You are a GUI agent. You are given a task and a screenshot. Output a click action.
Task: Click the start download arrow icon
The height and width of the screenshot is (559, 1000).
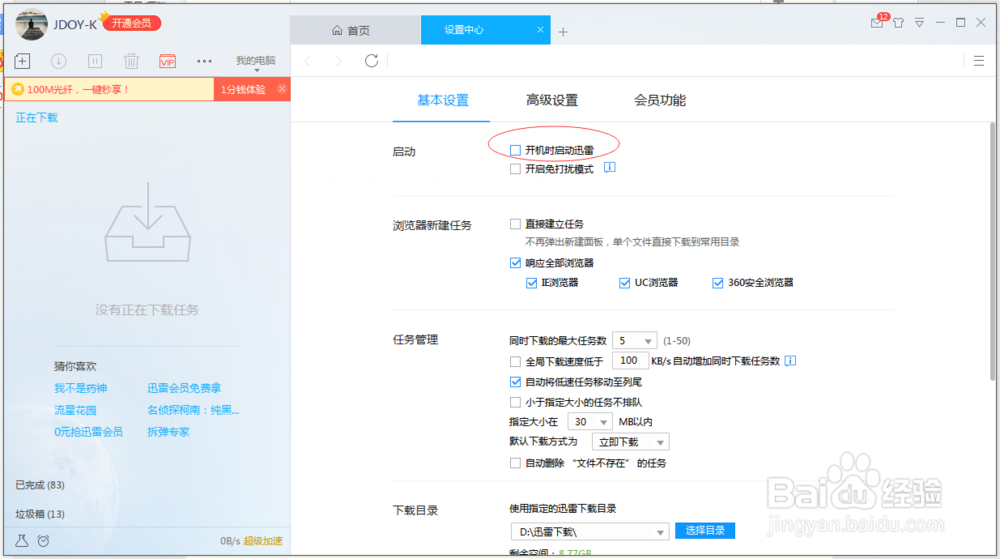(x=58, y=61)
